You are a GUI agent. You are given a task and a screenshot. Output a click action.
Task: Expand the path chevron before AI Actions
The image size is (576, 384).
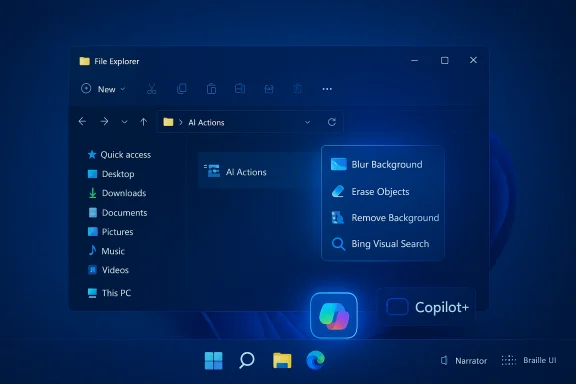pos(180,122)
